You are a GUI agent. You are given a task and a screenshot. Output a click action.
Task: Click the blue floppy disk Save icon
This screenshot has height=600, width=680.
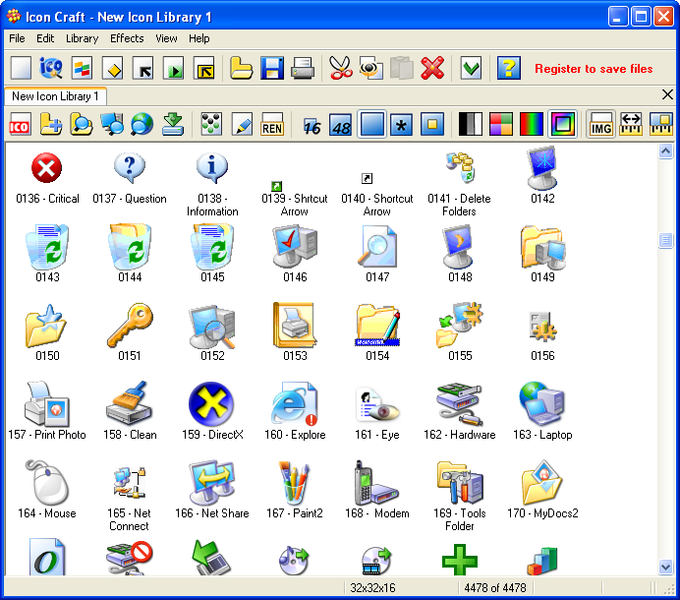click(x=272, y=68)
